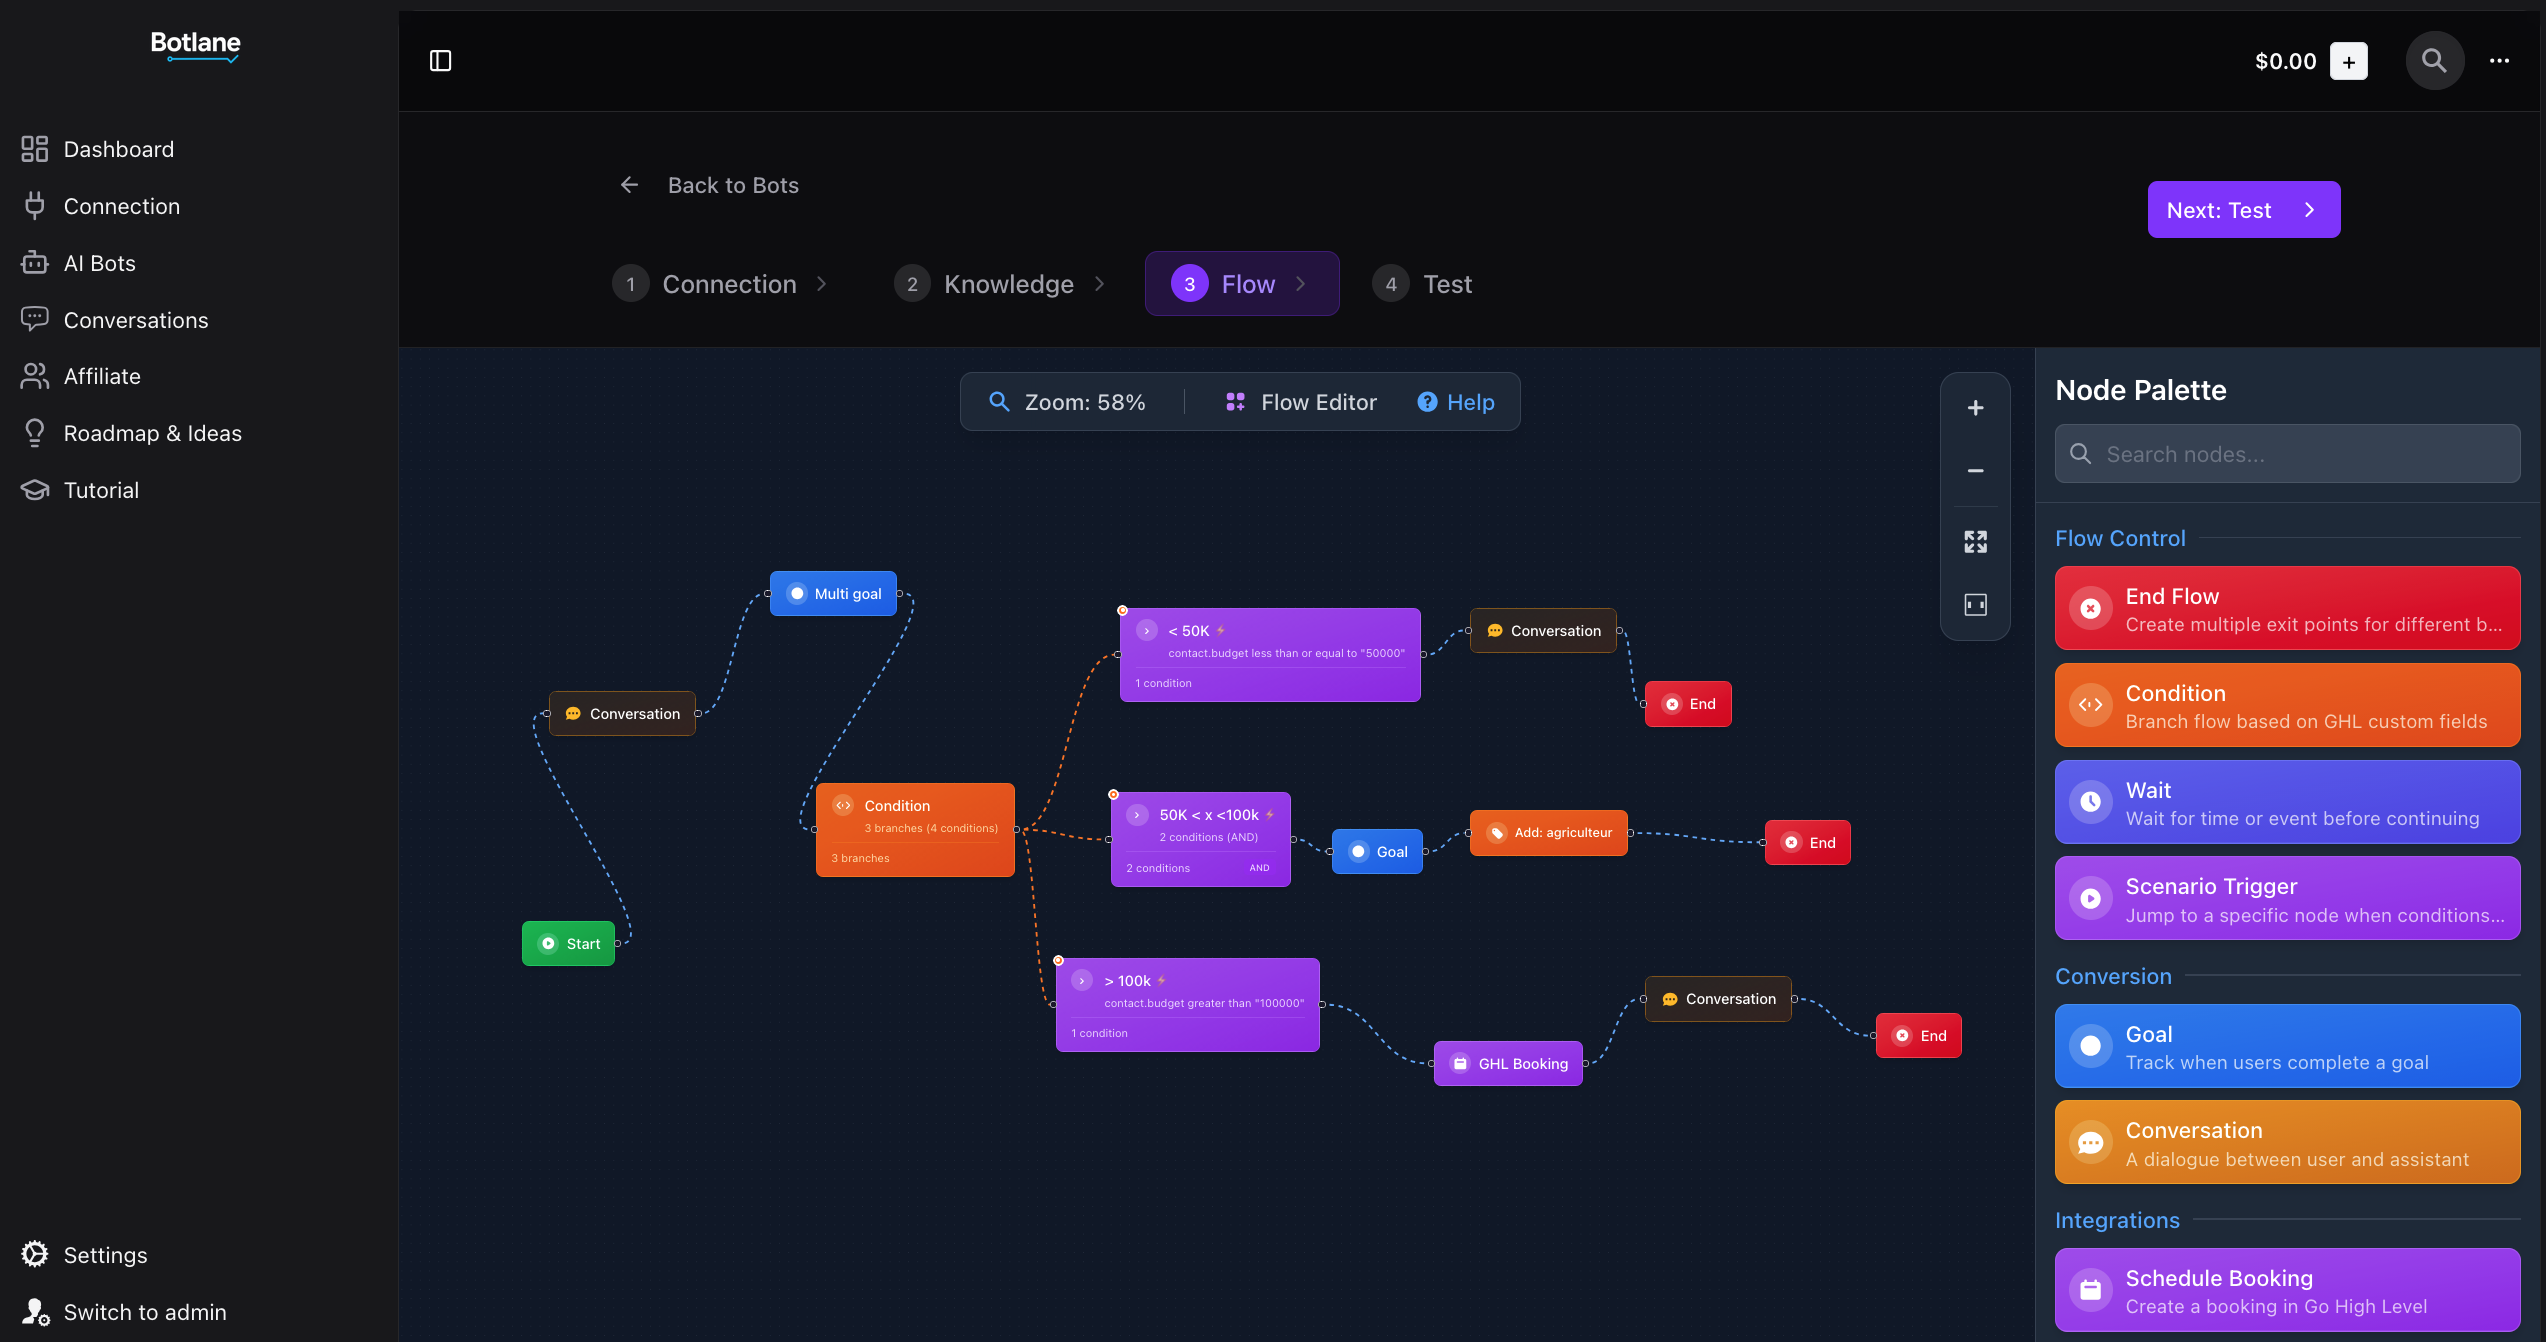Click the fit view expand icon

pos(1975,542)
